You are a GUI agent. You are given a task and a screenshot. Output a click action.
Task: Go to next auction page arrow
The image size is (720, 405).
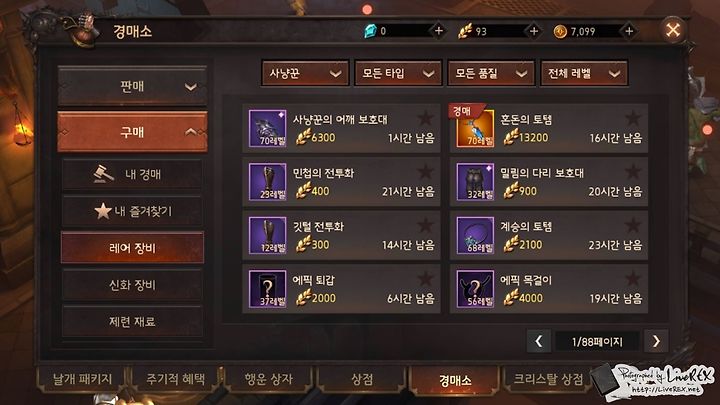(x=656, y=341)
